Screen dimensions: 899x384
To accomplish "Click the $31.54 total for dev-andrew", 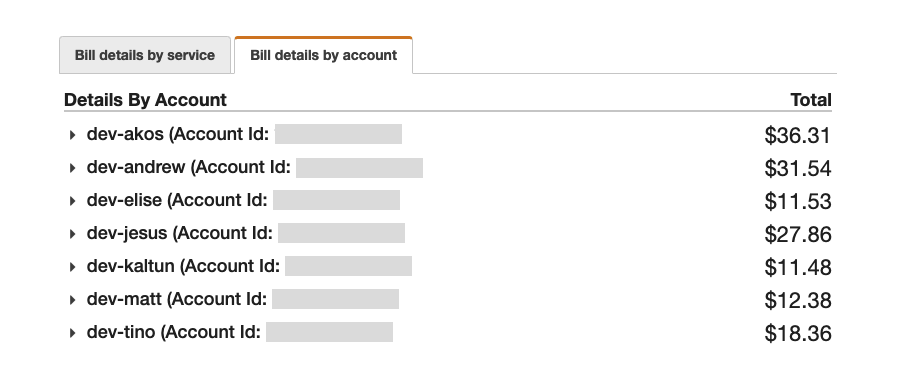I will pos(798,169).
